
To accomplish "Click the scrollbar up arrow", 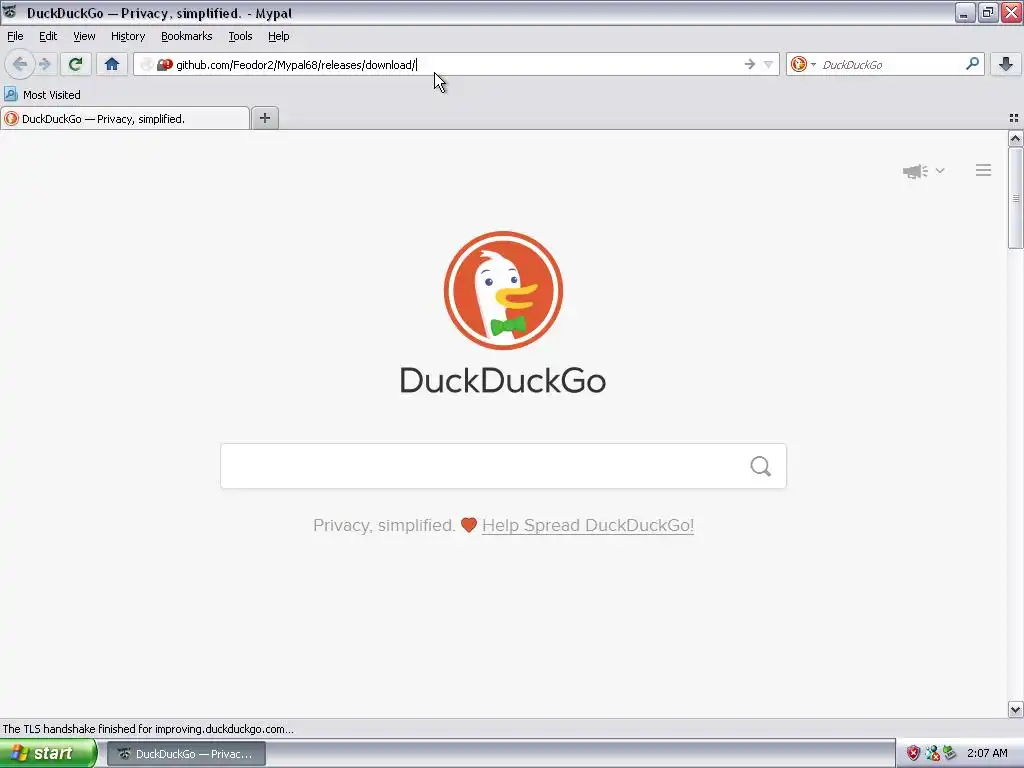I will [1015, 138].
